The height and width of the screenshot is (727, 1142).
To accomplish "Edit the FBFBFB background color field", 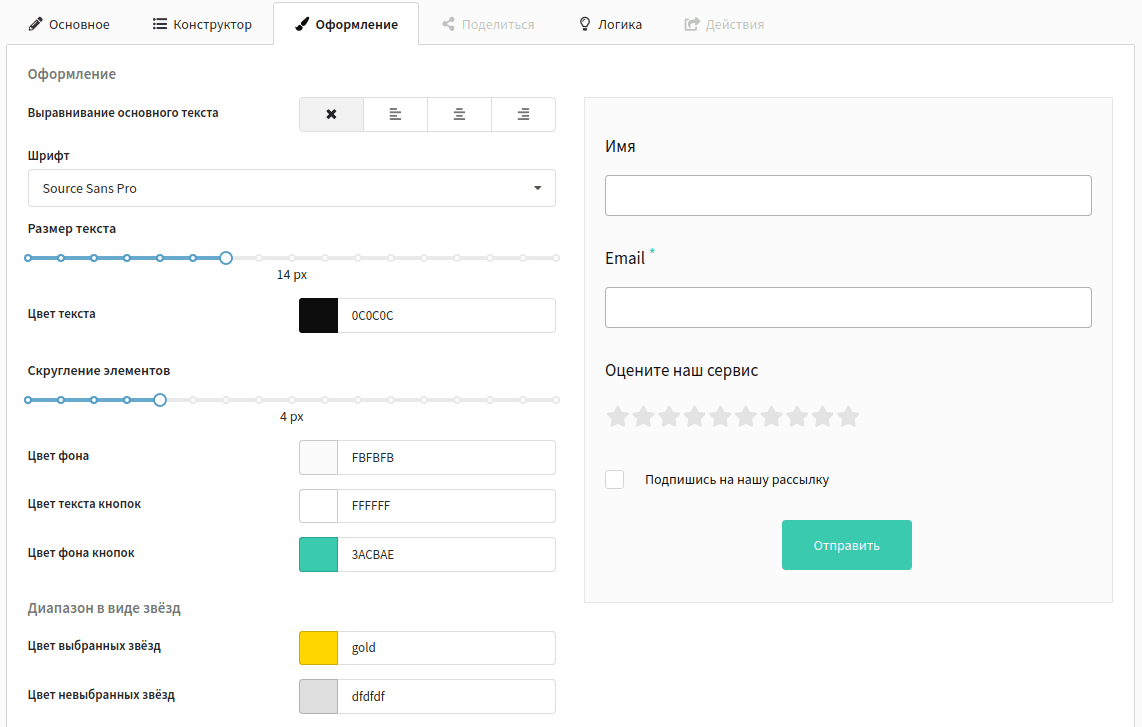I will [x=446, y=457].
